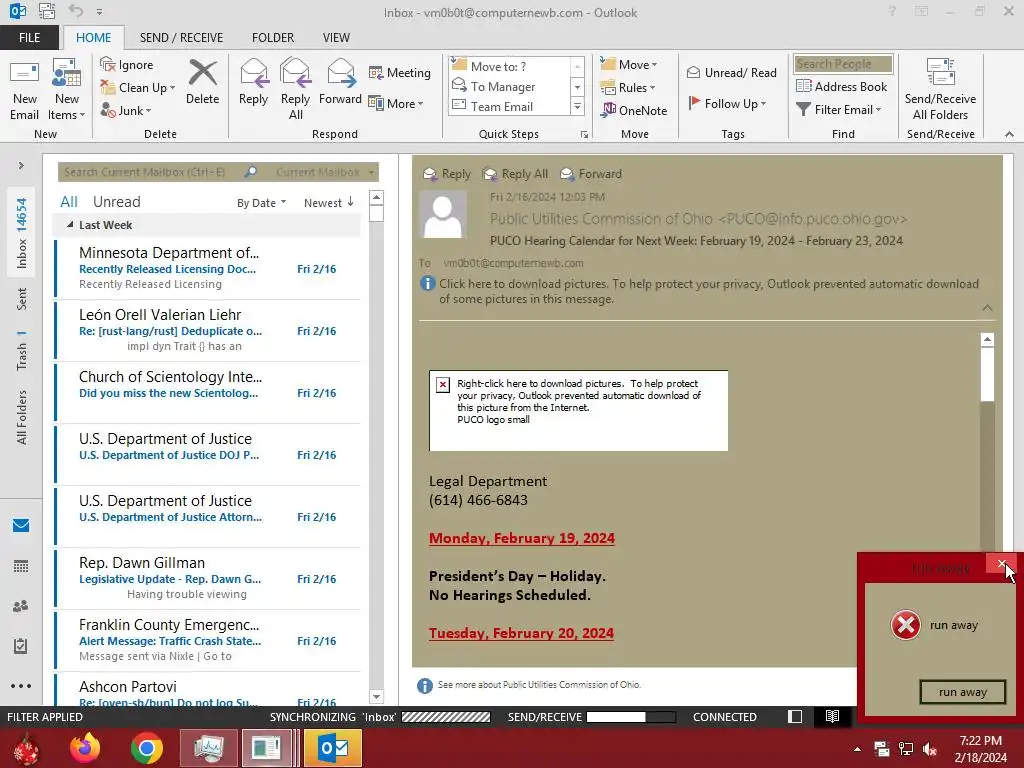
Task: Switch to People view icon
Action: tap(21, 606)
